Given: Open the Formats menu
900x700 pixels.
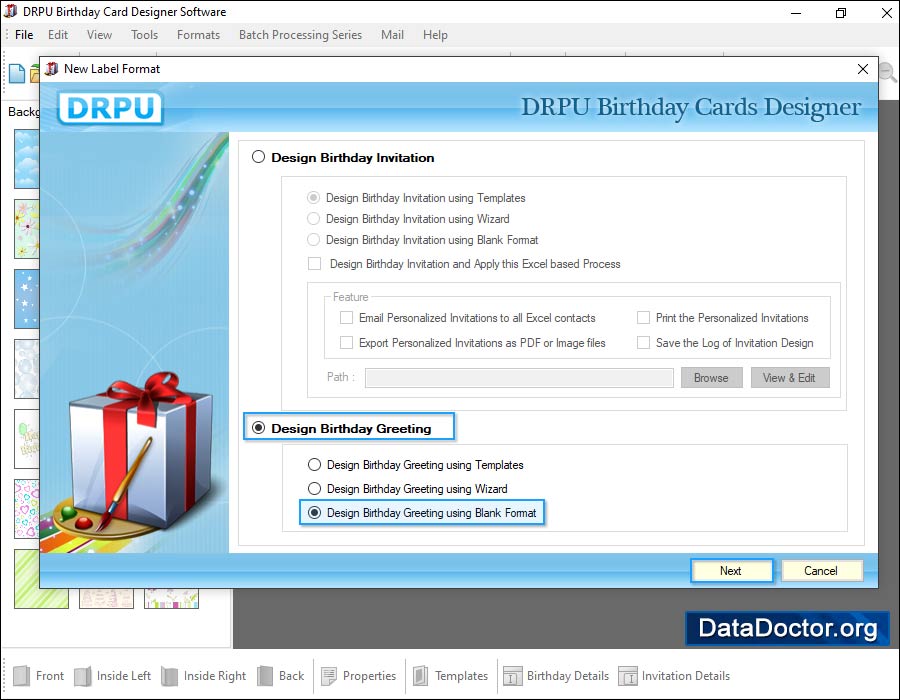Looking at the screenshot, I should click(x=198, y=35).
